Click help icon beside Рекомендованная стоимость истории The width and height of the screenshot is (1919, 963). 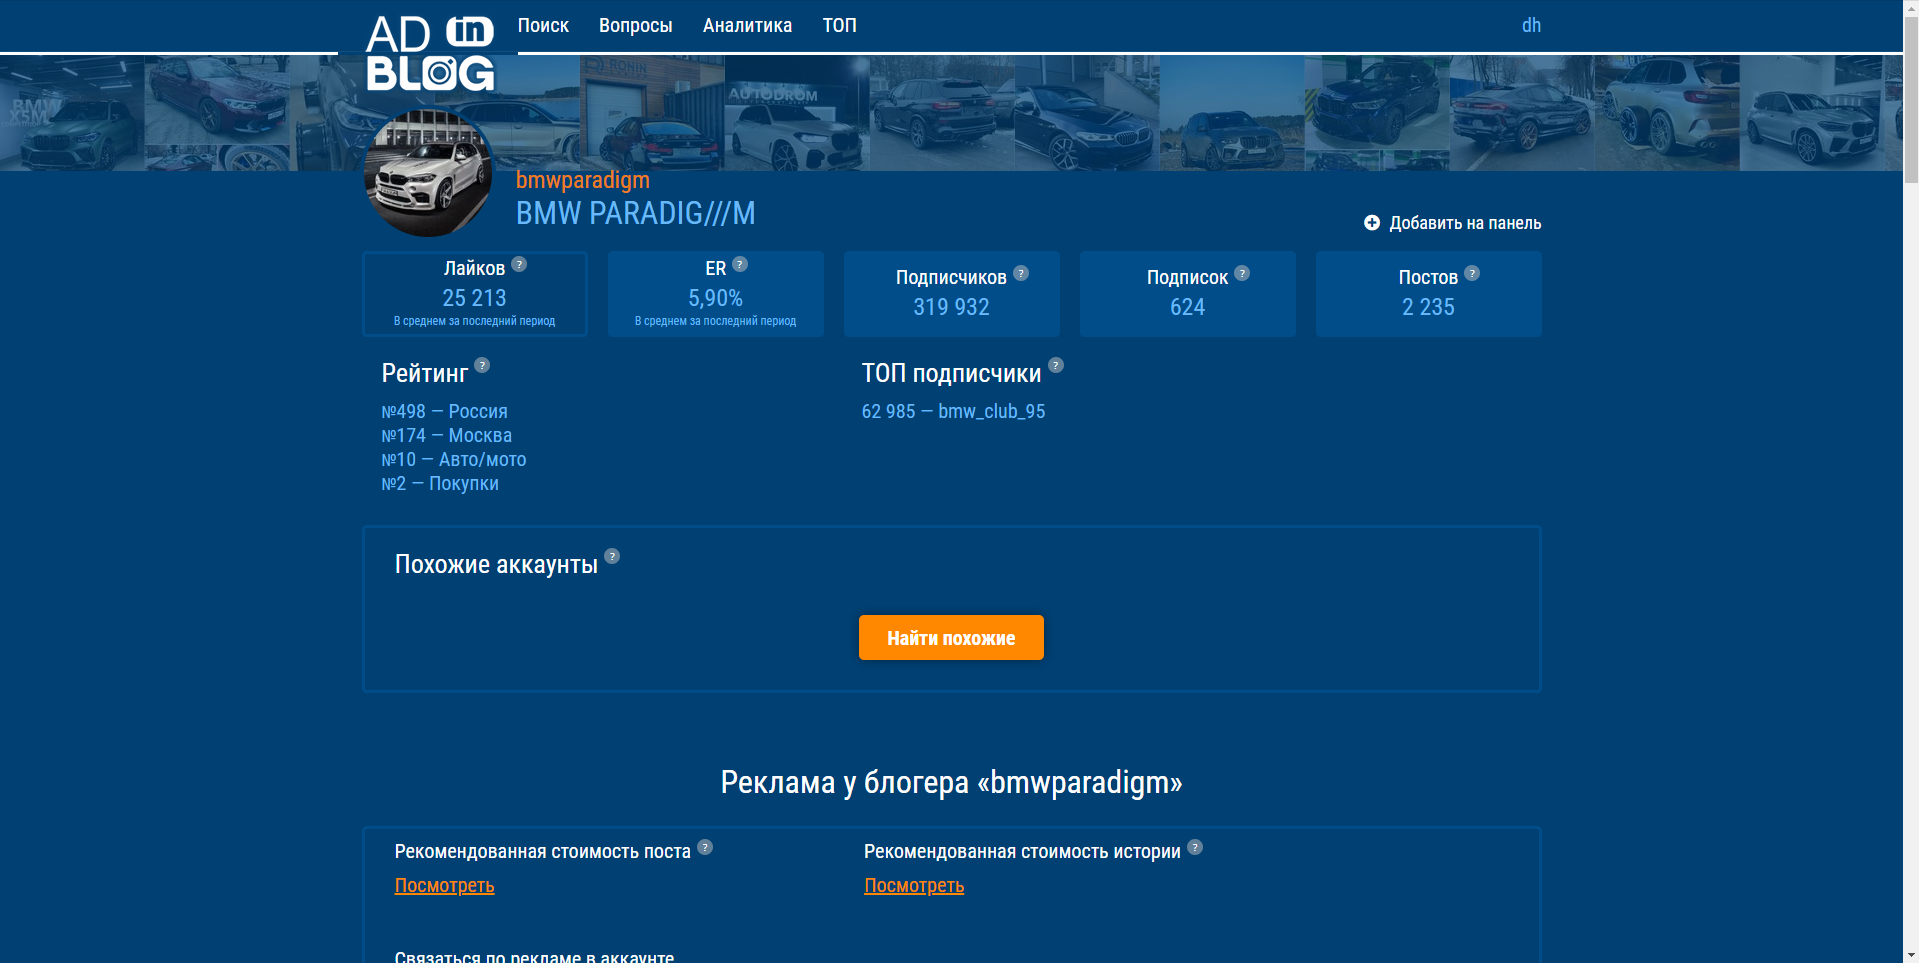click(1195, 848)
